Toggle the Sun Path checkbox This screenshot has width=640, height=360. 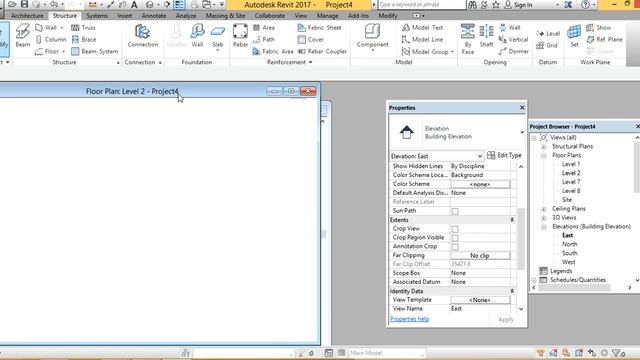(455, 211)
